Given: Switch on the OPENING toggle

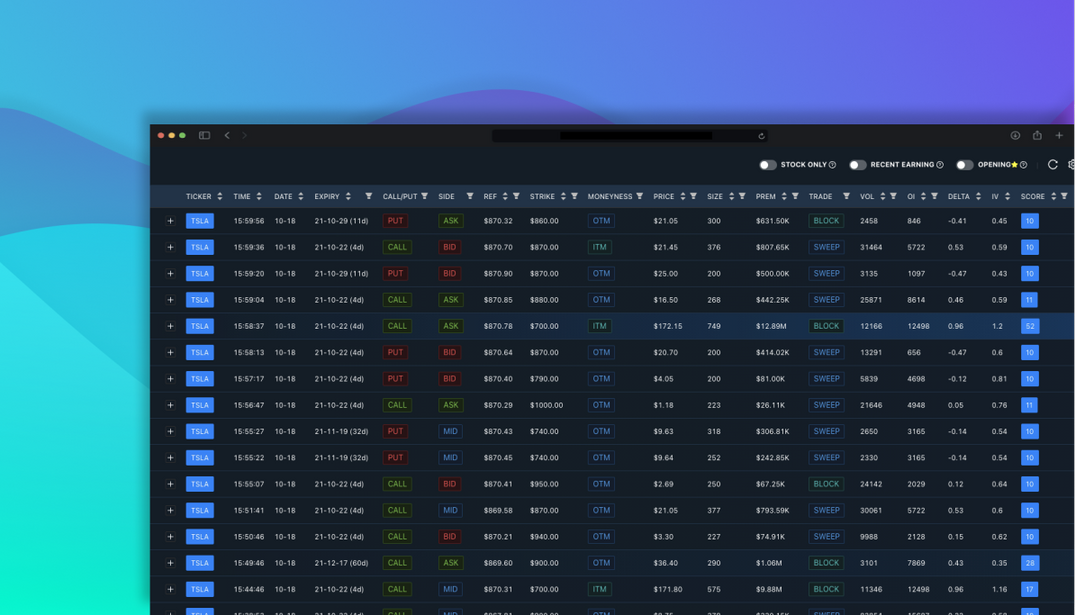Looking at the screenshot, I should (964, 164).
